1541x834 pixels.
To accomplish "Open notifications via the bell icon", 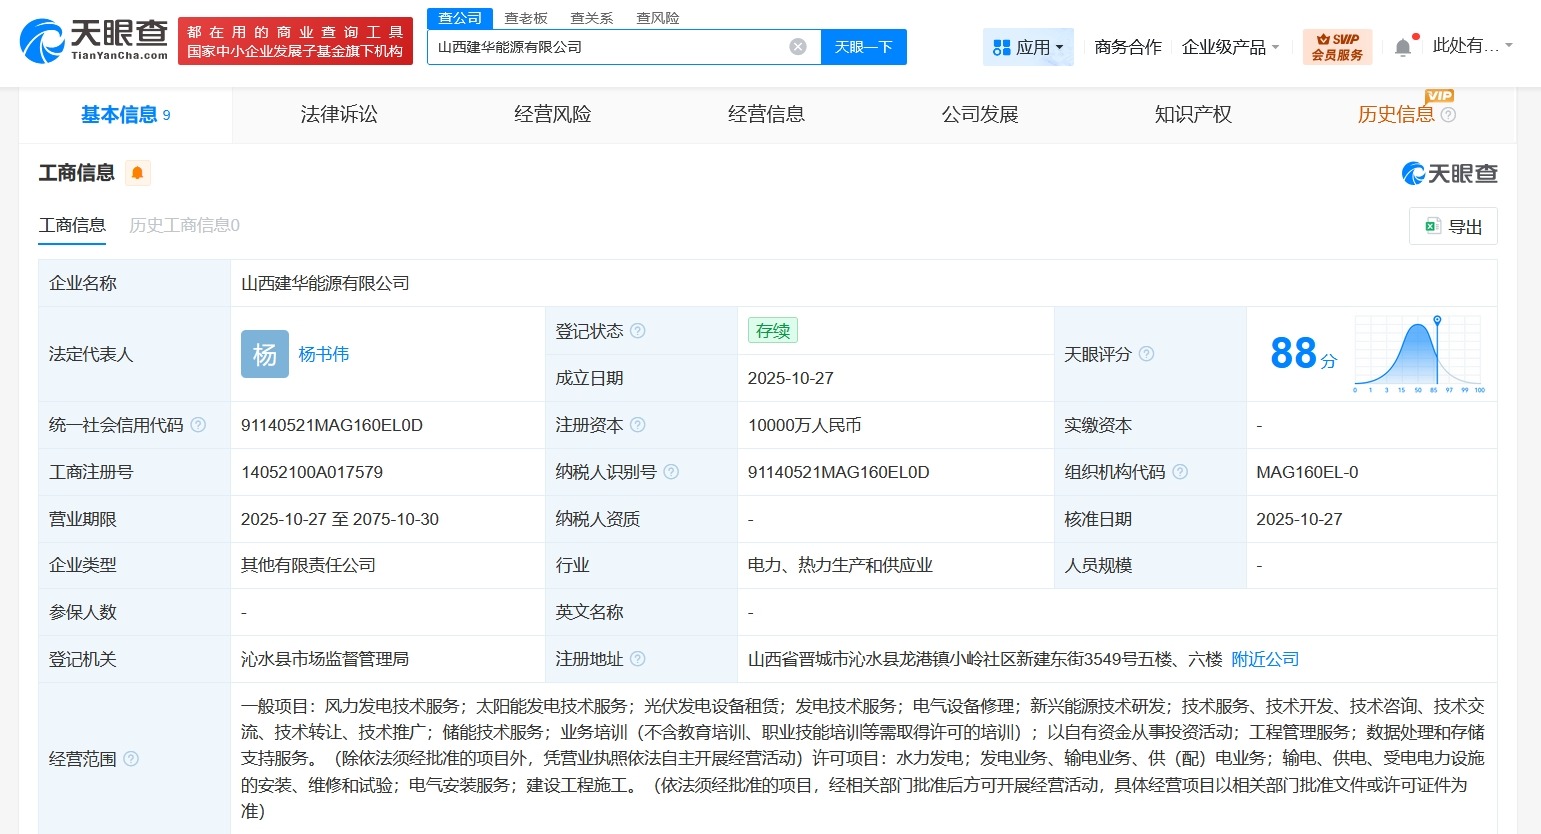I will (1402, 45).
